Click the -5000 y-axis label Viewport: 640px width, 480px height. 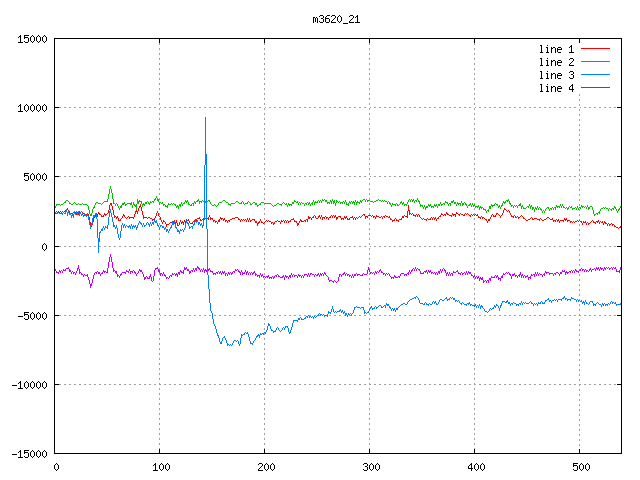pos(32,315)
